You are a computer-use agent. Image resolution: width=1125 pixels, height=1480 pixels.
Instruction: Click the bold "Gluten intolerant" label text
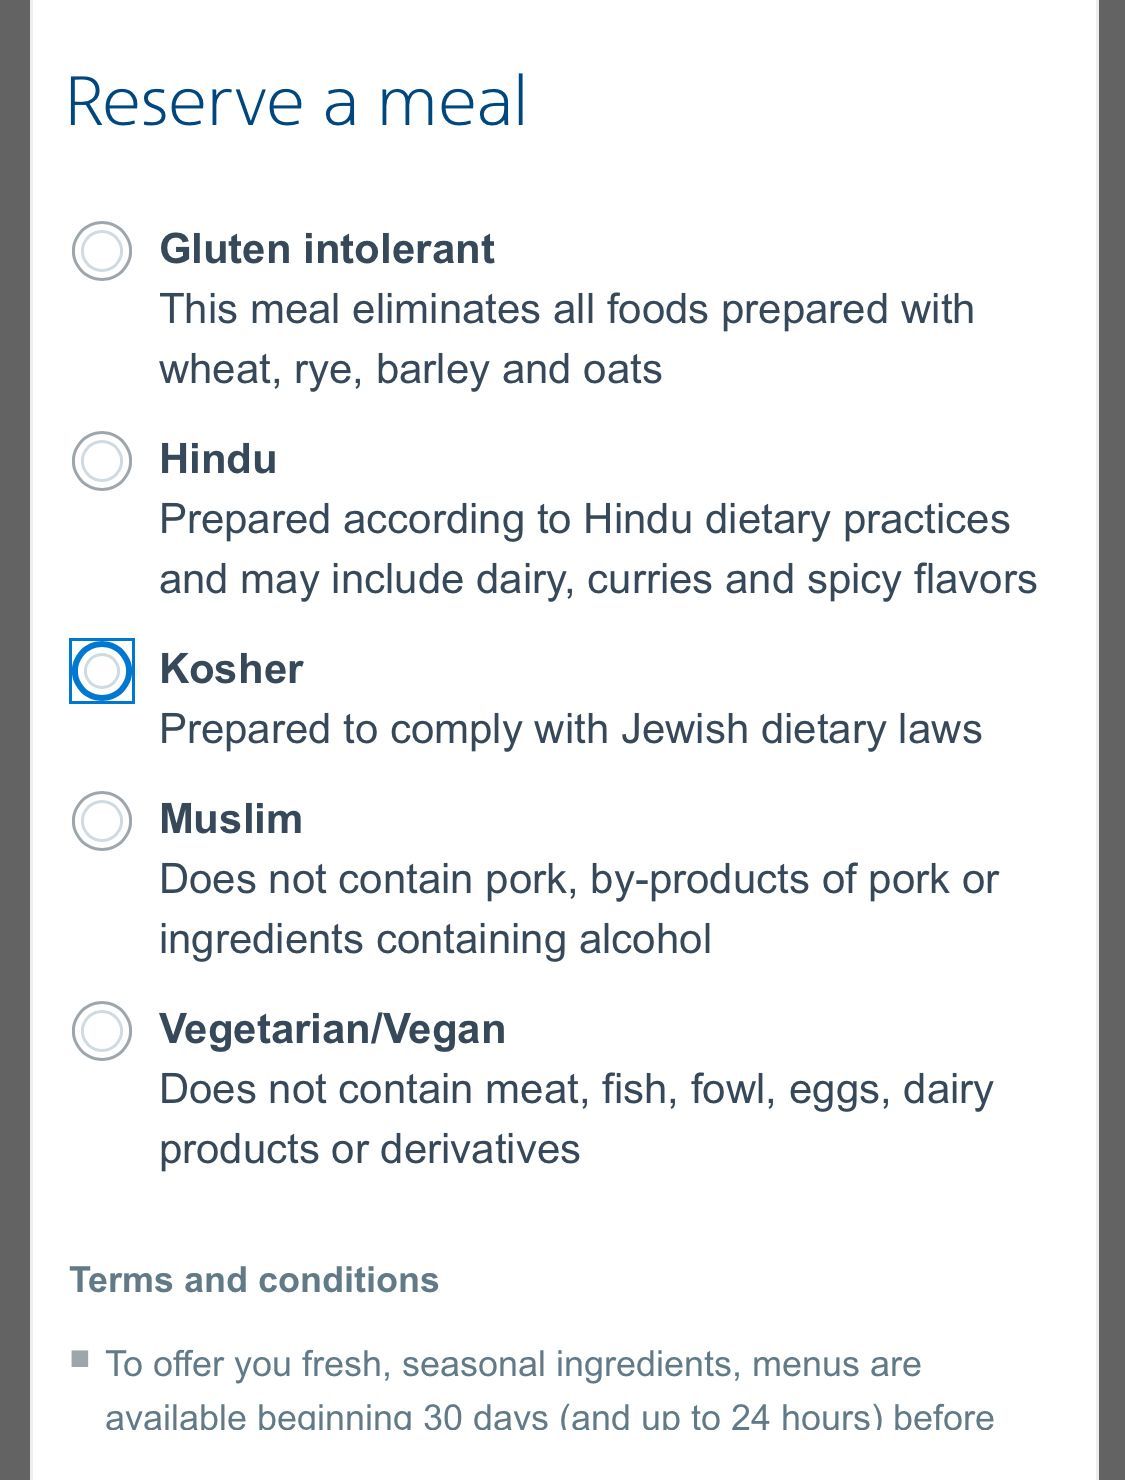click(x=327, y=249)
